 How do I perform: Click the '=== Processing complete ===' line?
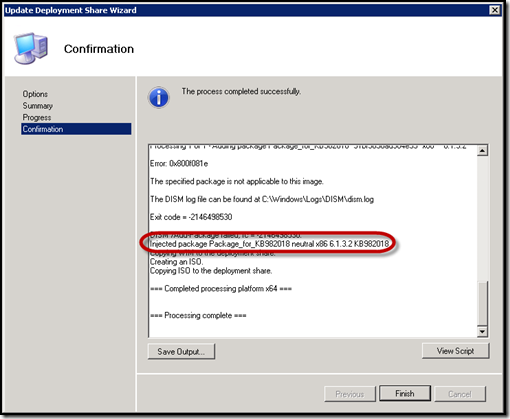click(x=198, y=315)
